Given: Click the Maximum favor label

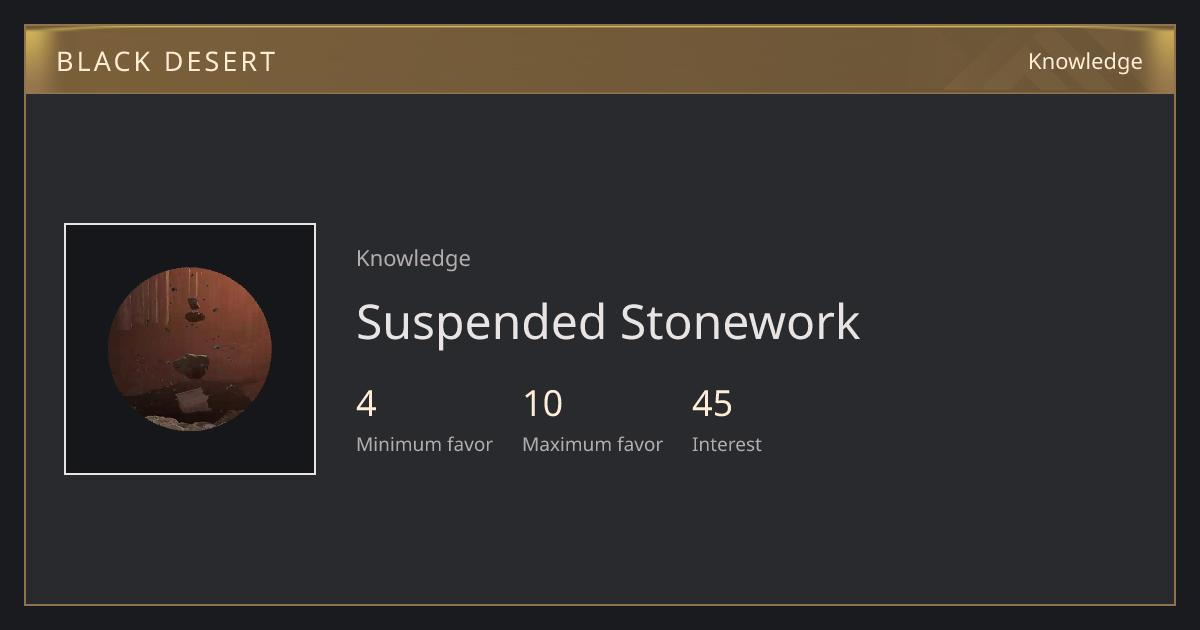Looking at the screenshot, I should (x=592, y=445).
